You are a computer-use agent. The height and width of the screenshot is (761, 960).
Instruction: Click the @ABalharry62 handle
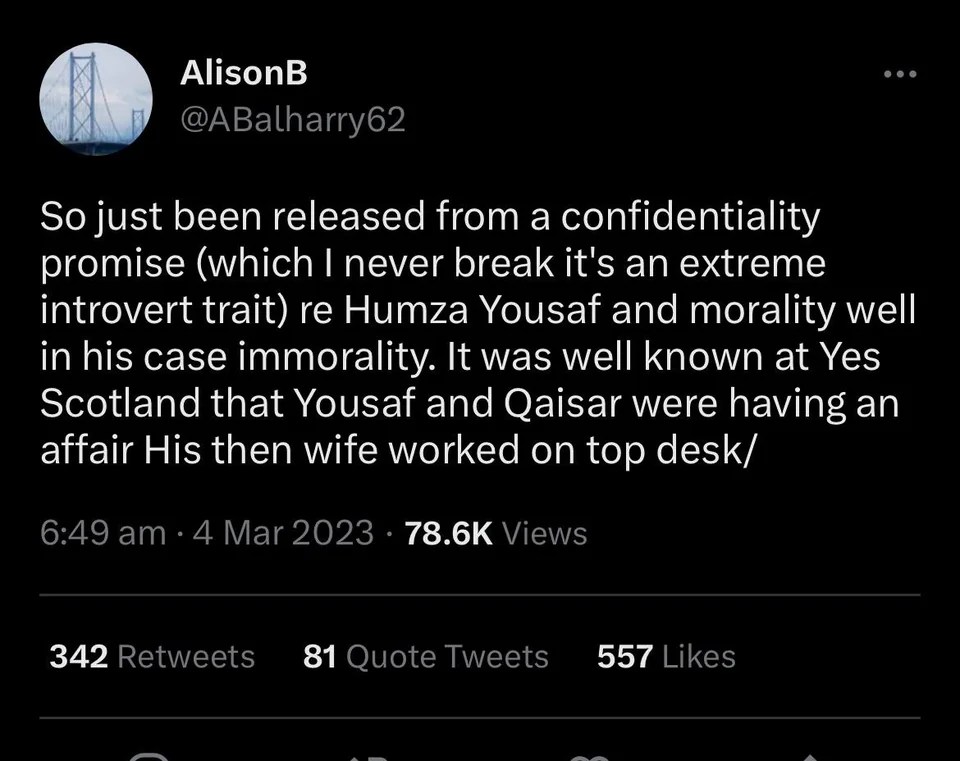292,120
